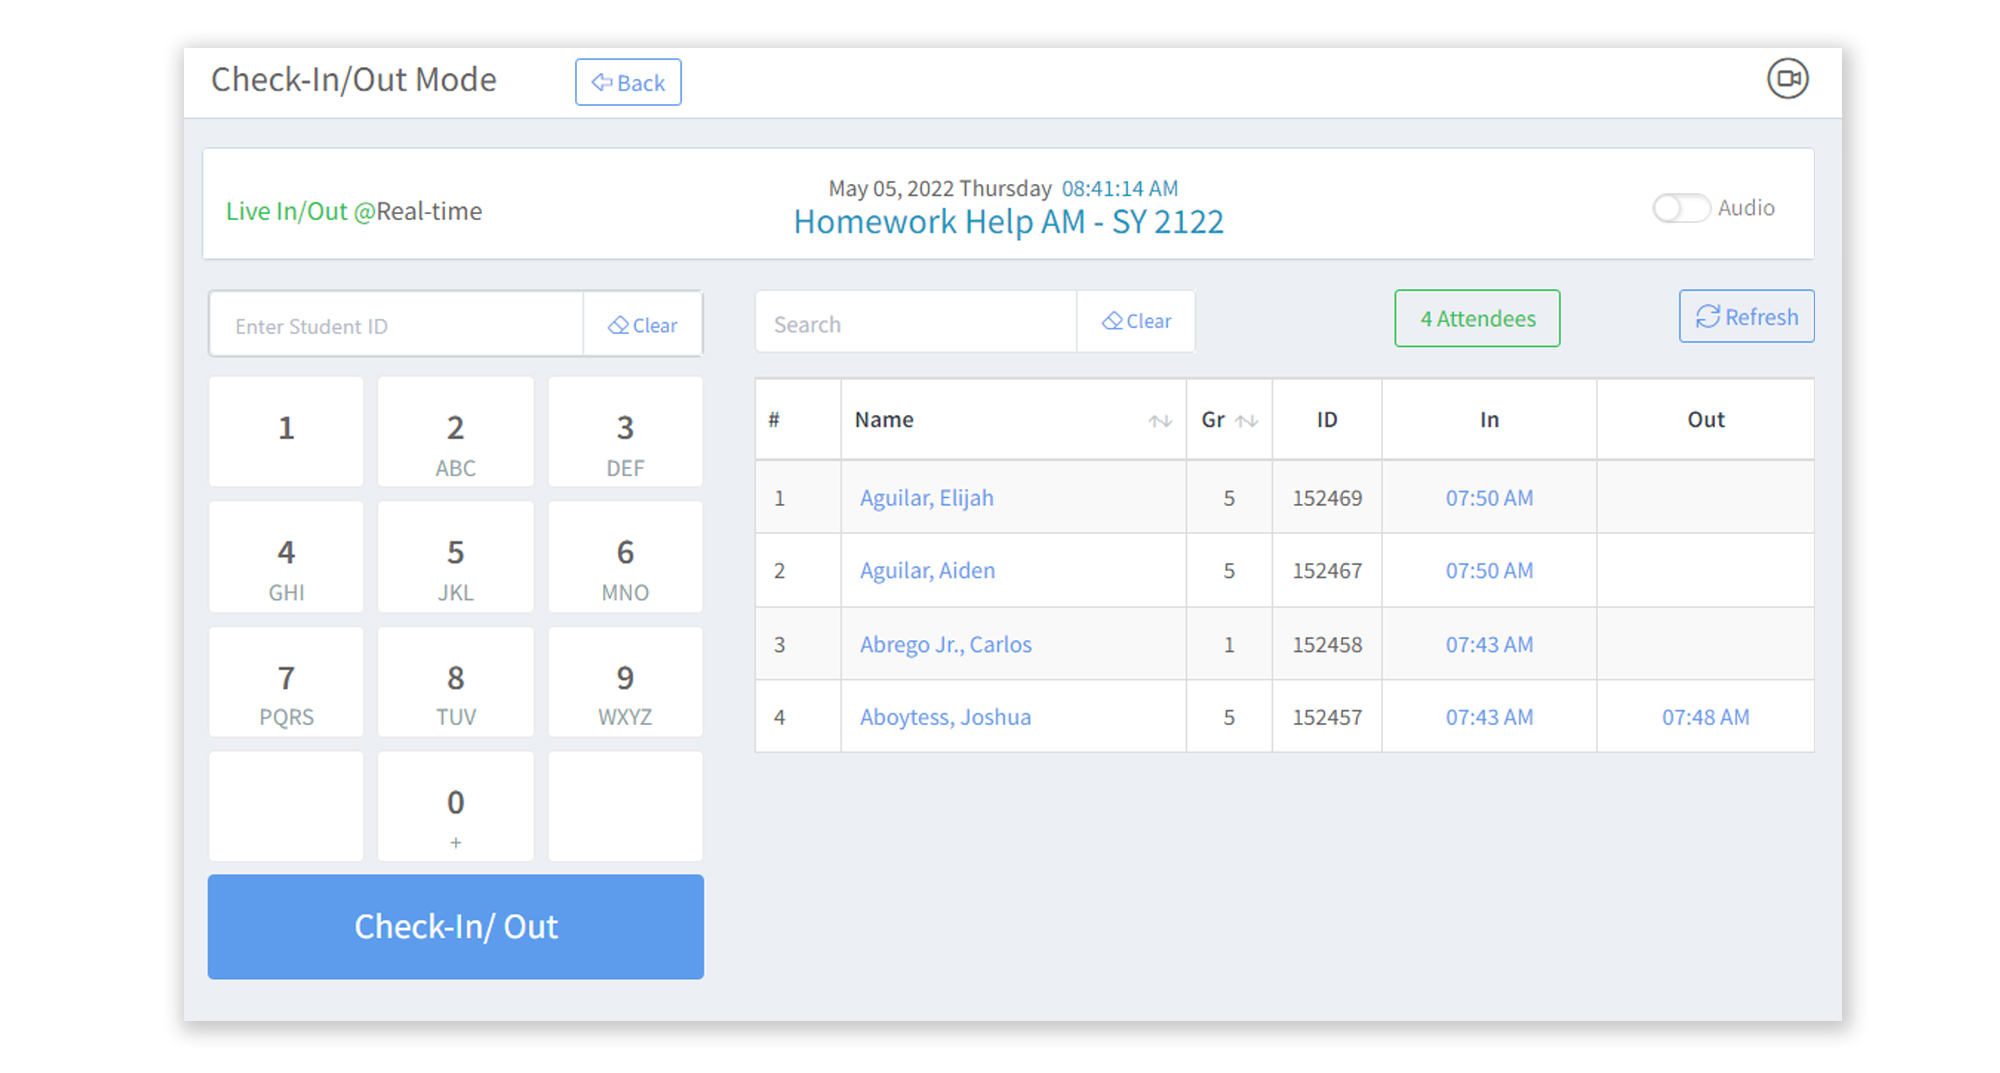Refresh the attendee list
Screen dimensions: 2000x1073
tap(1746, 317)
